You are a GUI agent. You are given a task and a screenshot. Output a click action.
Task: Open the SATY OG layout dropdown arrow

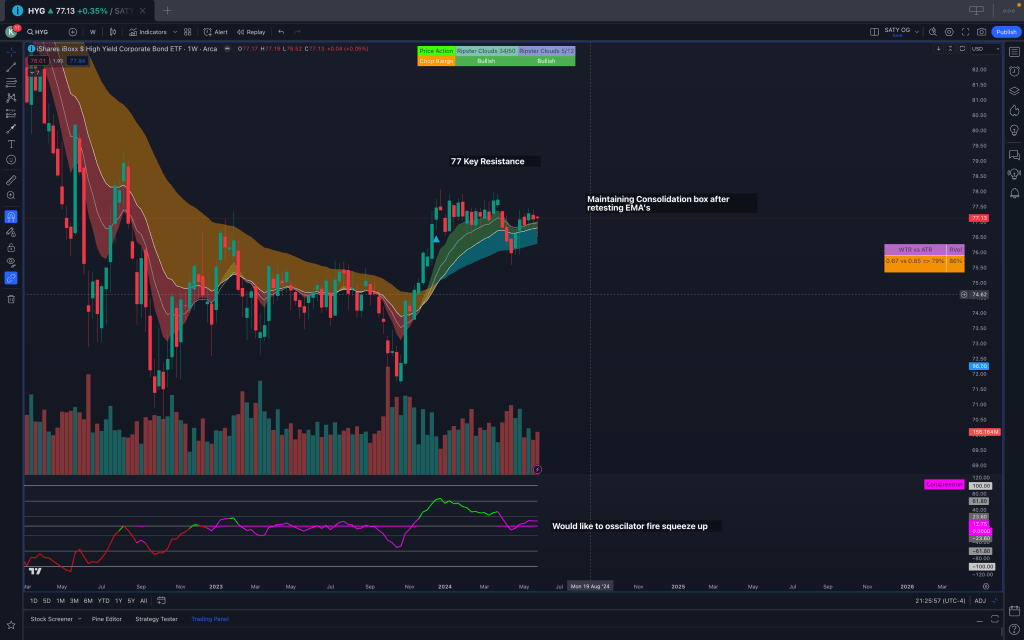(x=918, y=32)
